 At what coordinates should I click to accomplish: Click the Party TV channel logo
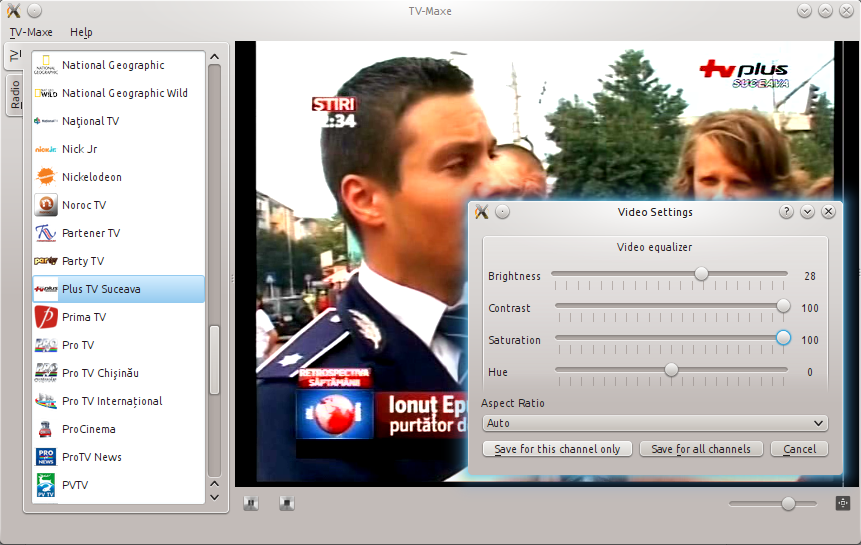click(46, 261)
